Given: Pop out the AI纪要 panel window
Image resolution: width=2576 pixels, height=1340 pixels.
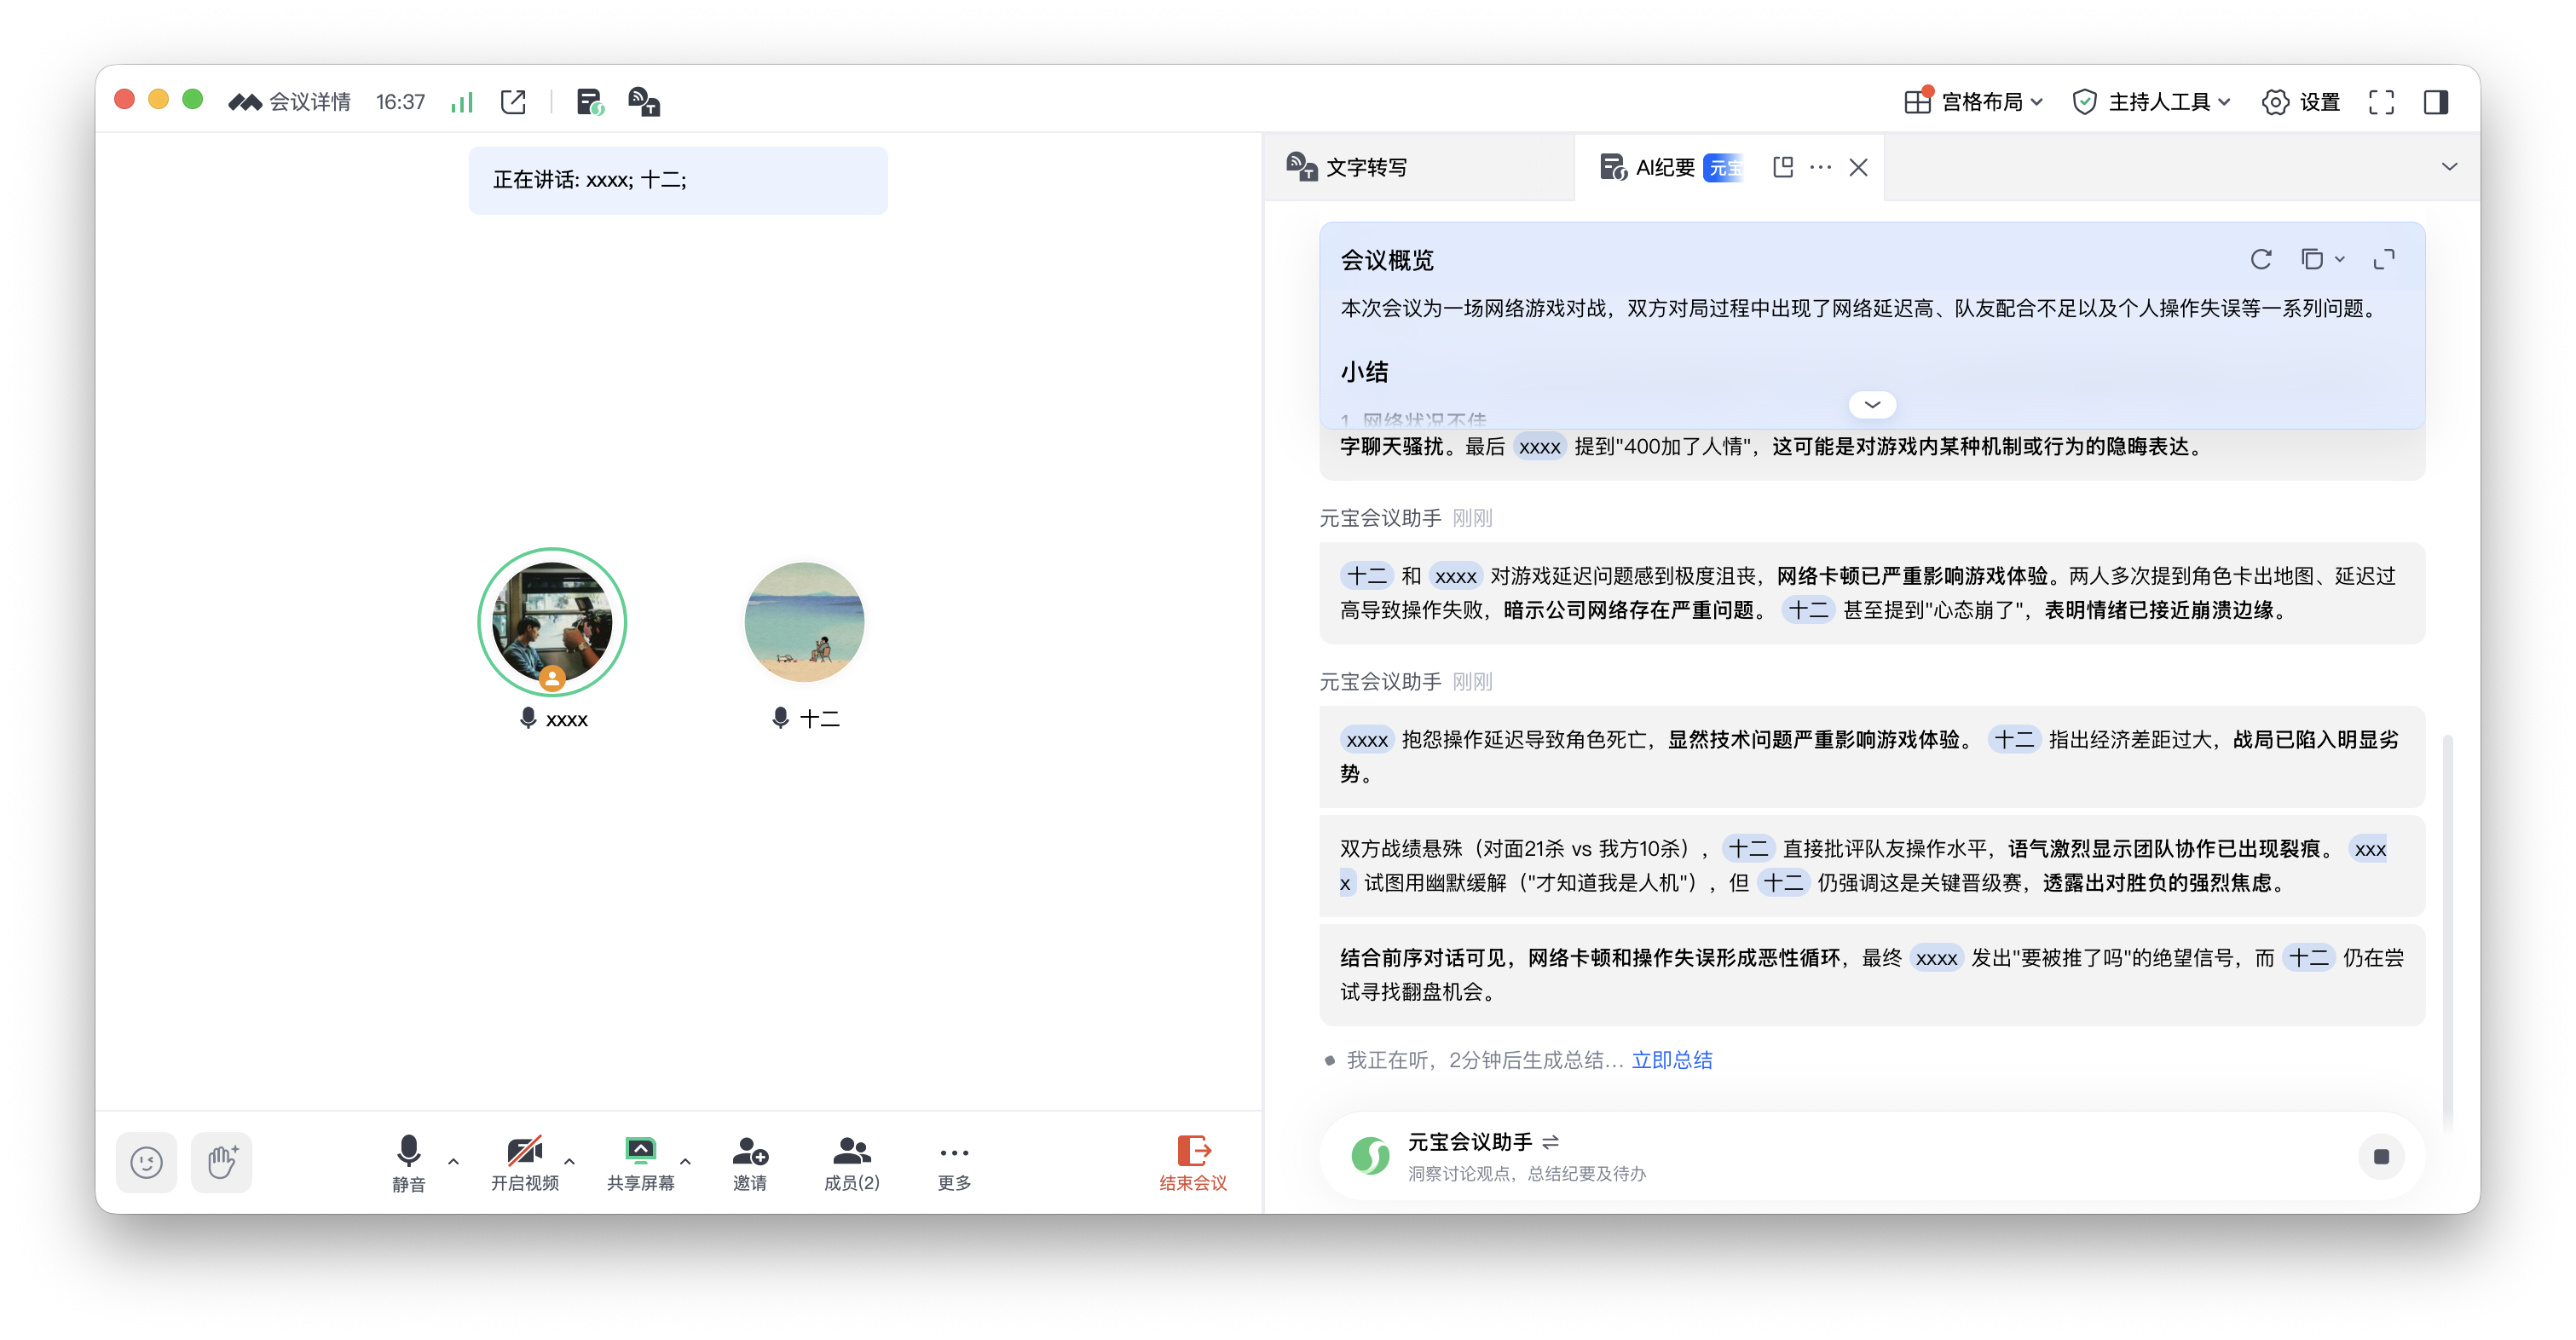Looking at the screenshot, I should pos(1782,167).
